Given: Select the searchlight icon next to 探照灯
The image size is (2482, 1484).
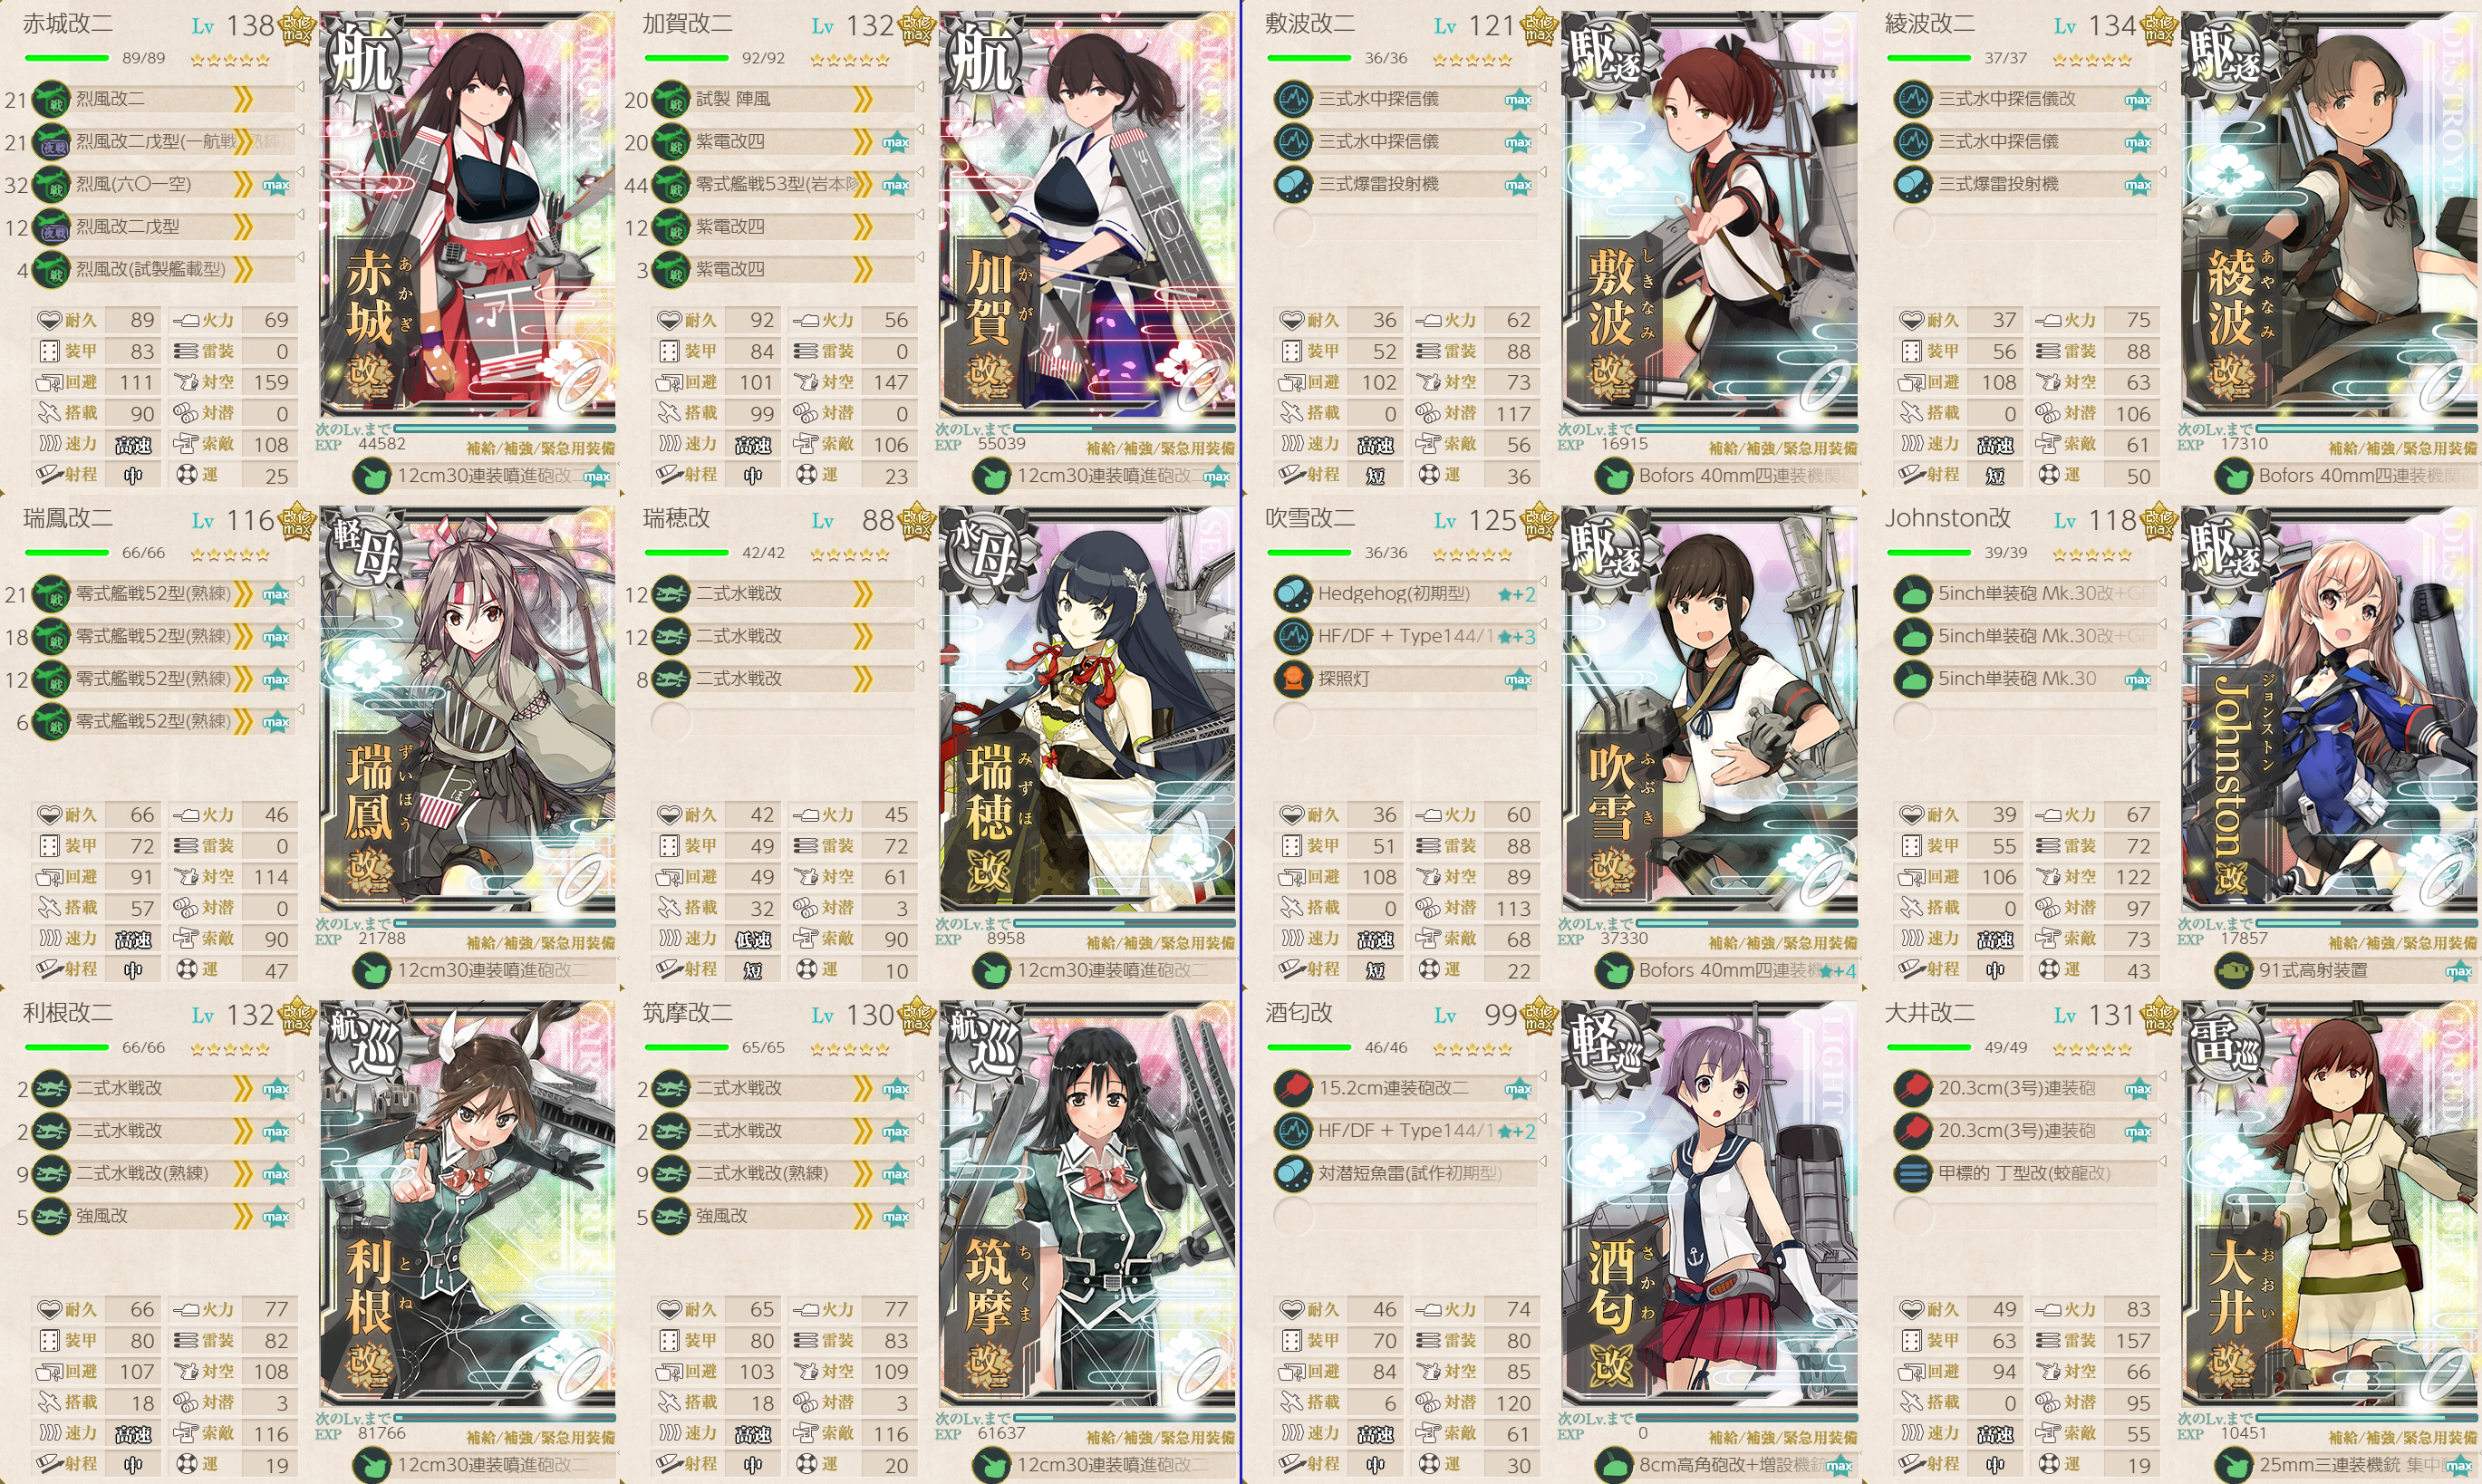Looking at the screenshot, I should 1293,679.
